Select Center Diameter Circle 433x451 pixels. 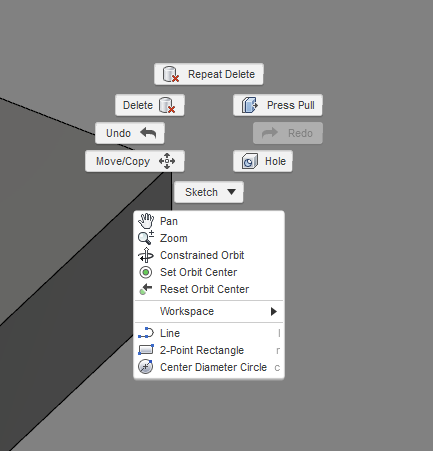(209, 367)
